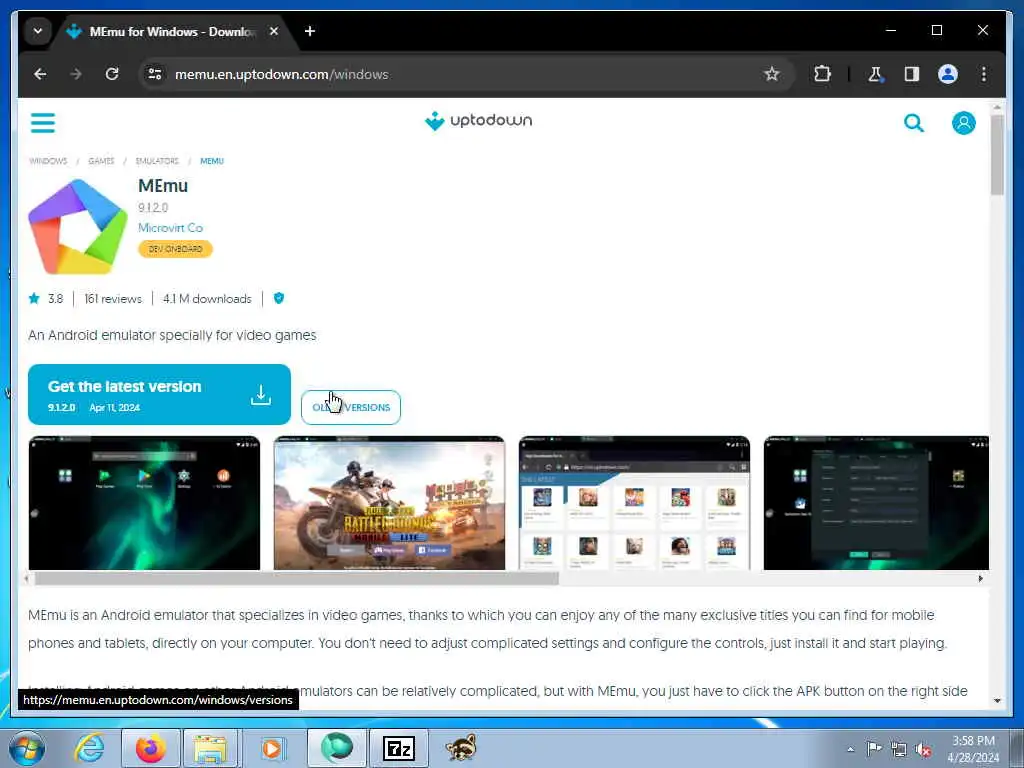Viewport: 1024px width, 768px height.
Task: Click the screenshots horizontal scrollbar thumb
Action: point(296,579)
